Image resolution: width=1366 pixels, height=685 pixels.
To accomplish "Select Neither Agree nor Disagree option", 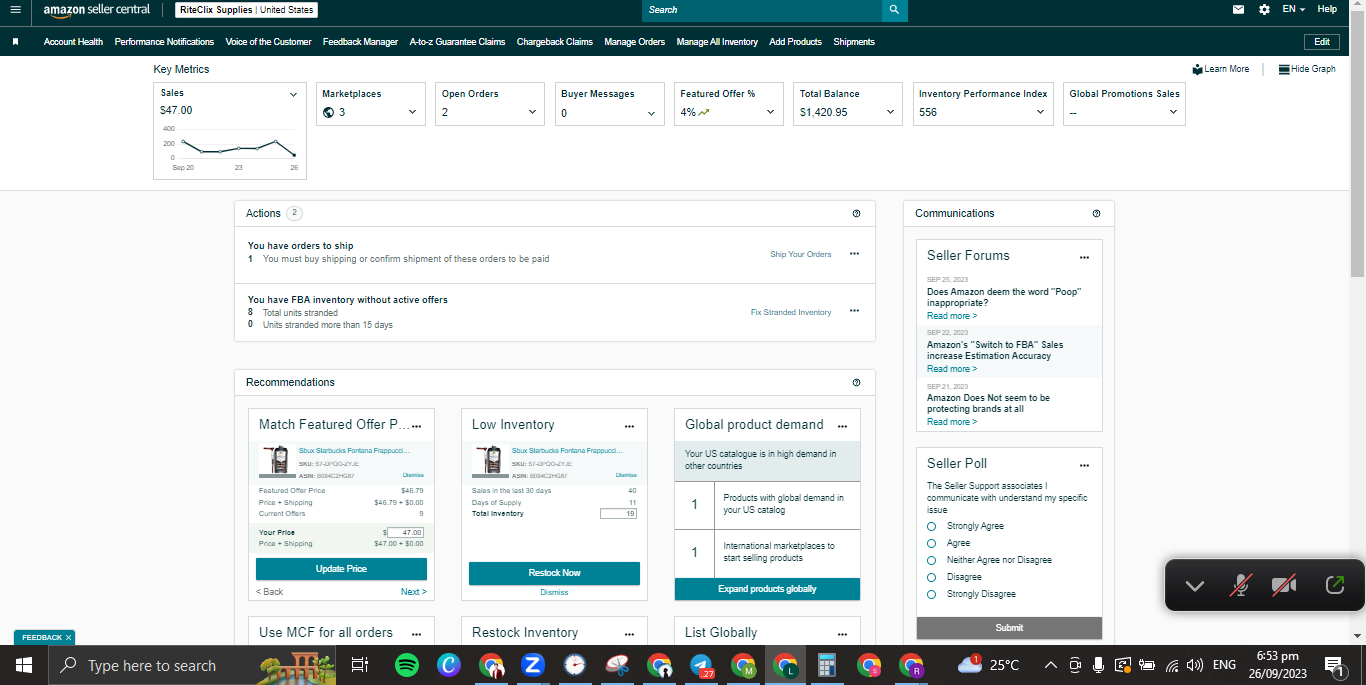I will click(x=931, y=560).
